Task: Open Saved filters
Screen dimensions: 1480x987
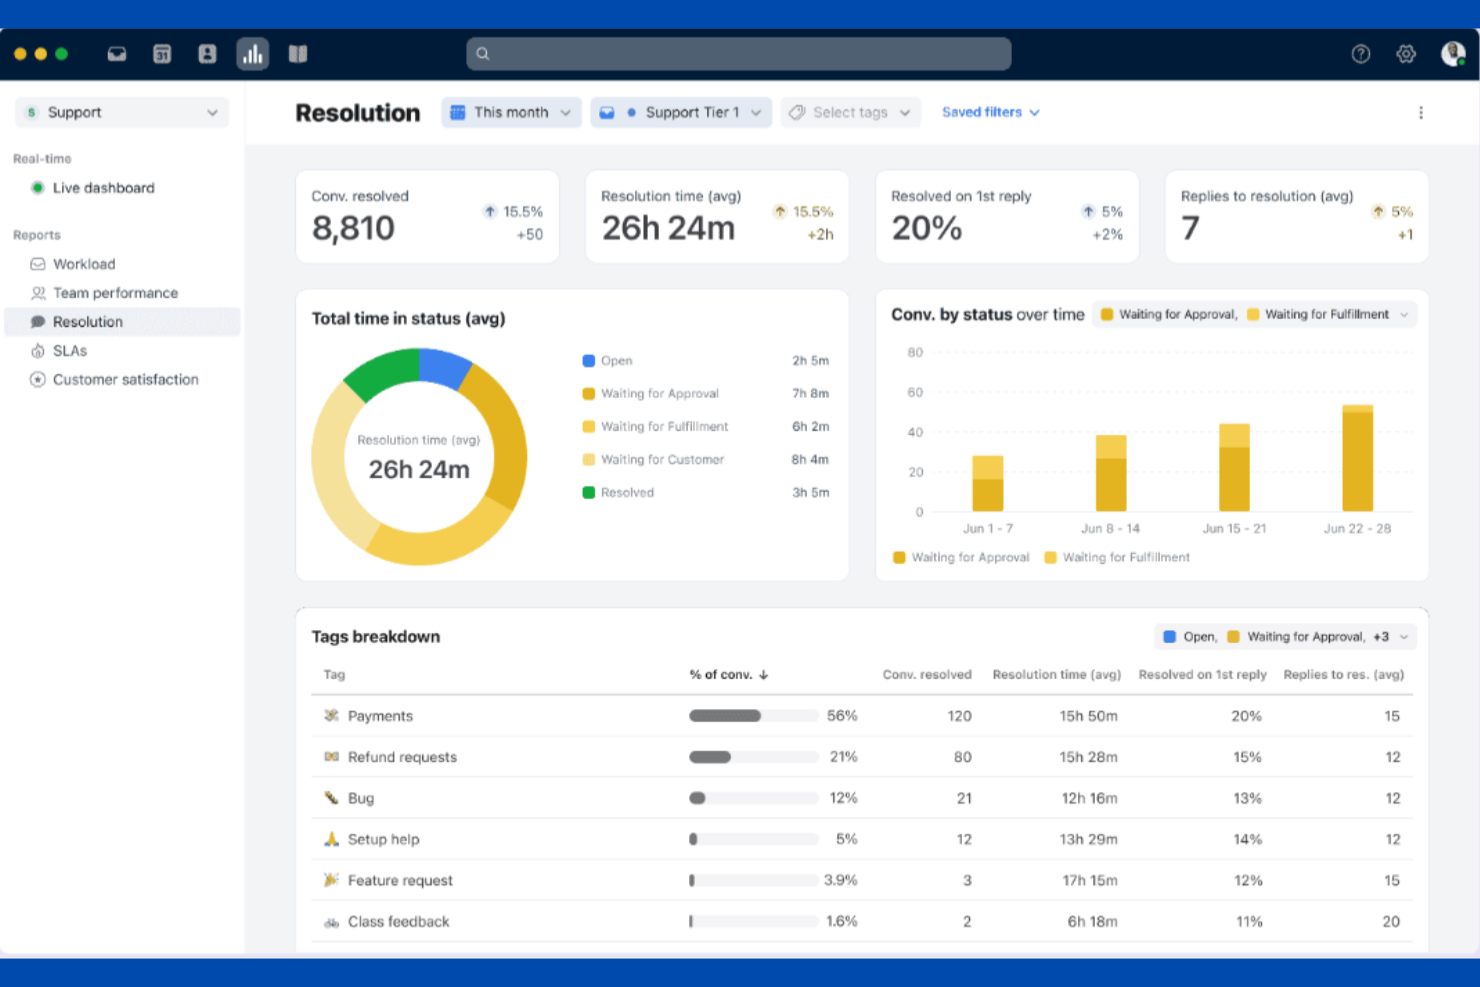Action: (x=989, y=112)
